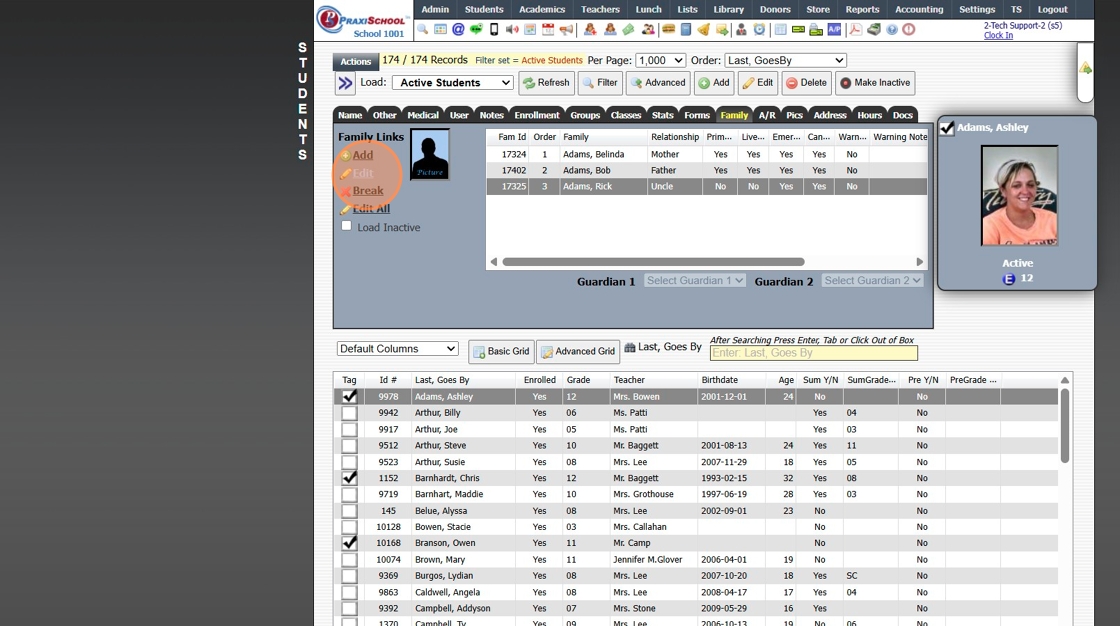Open the Reports top menu
This screenshot has height=626, width=1120.
(862, 9)
